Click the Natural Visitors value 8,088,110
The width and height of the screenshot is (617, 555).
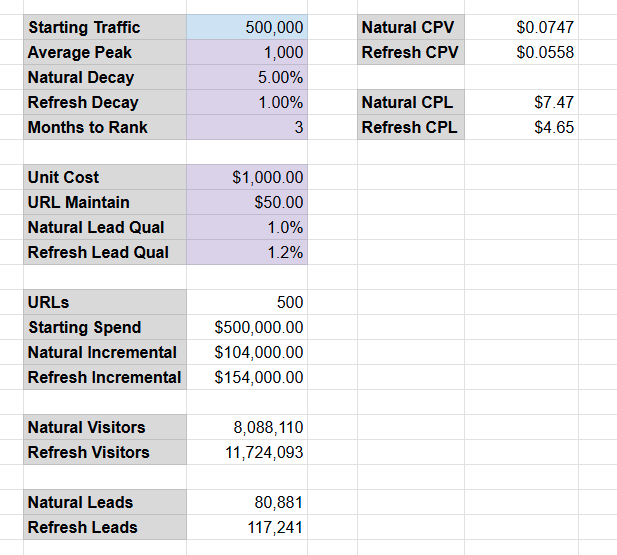tap(247, 428)
